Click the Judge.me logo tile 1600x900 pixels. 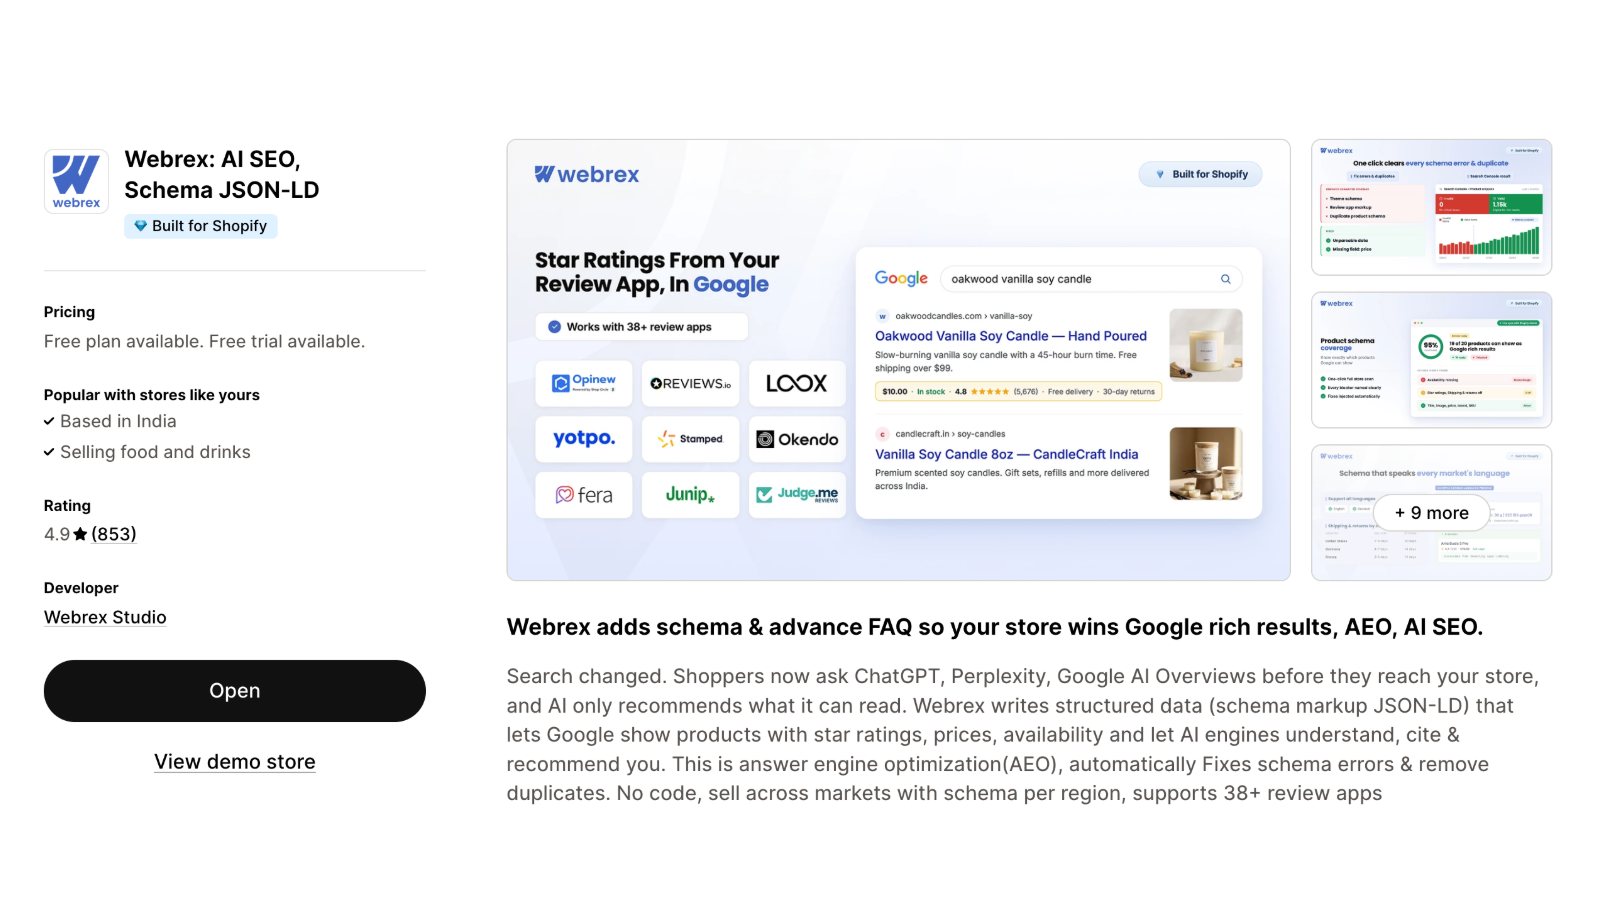pyautogui.click(x=797, y=495)
